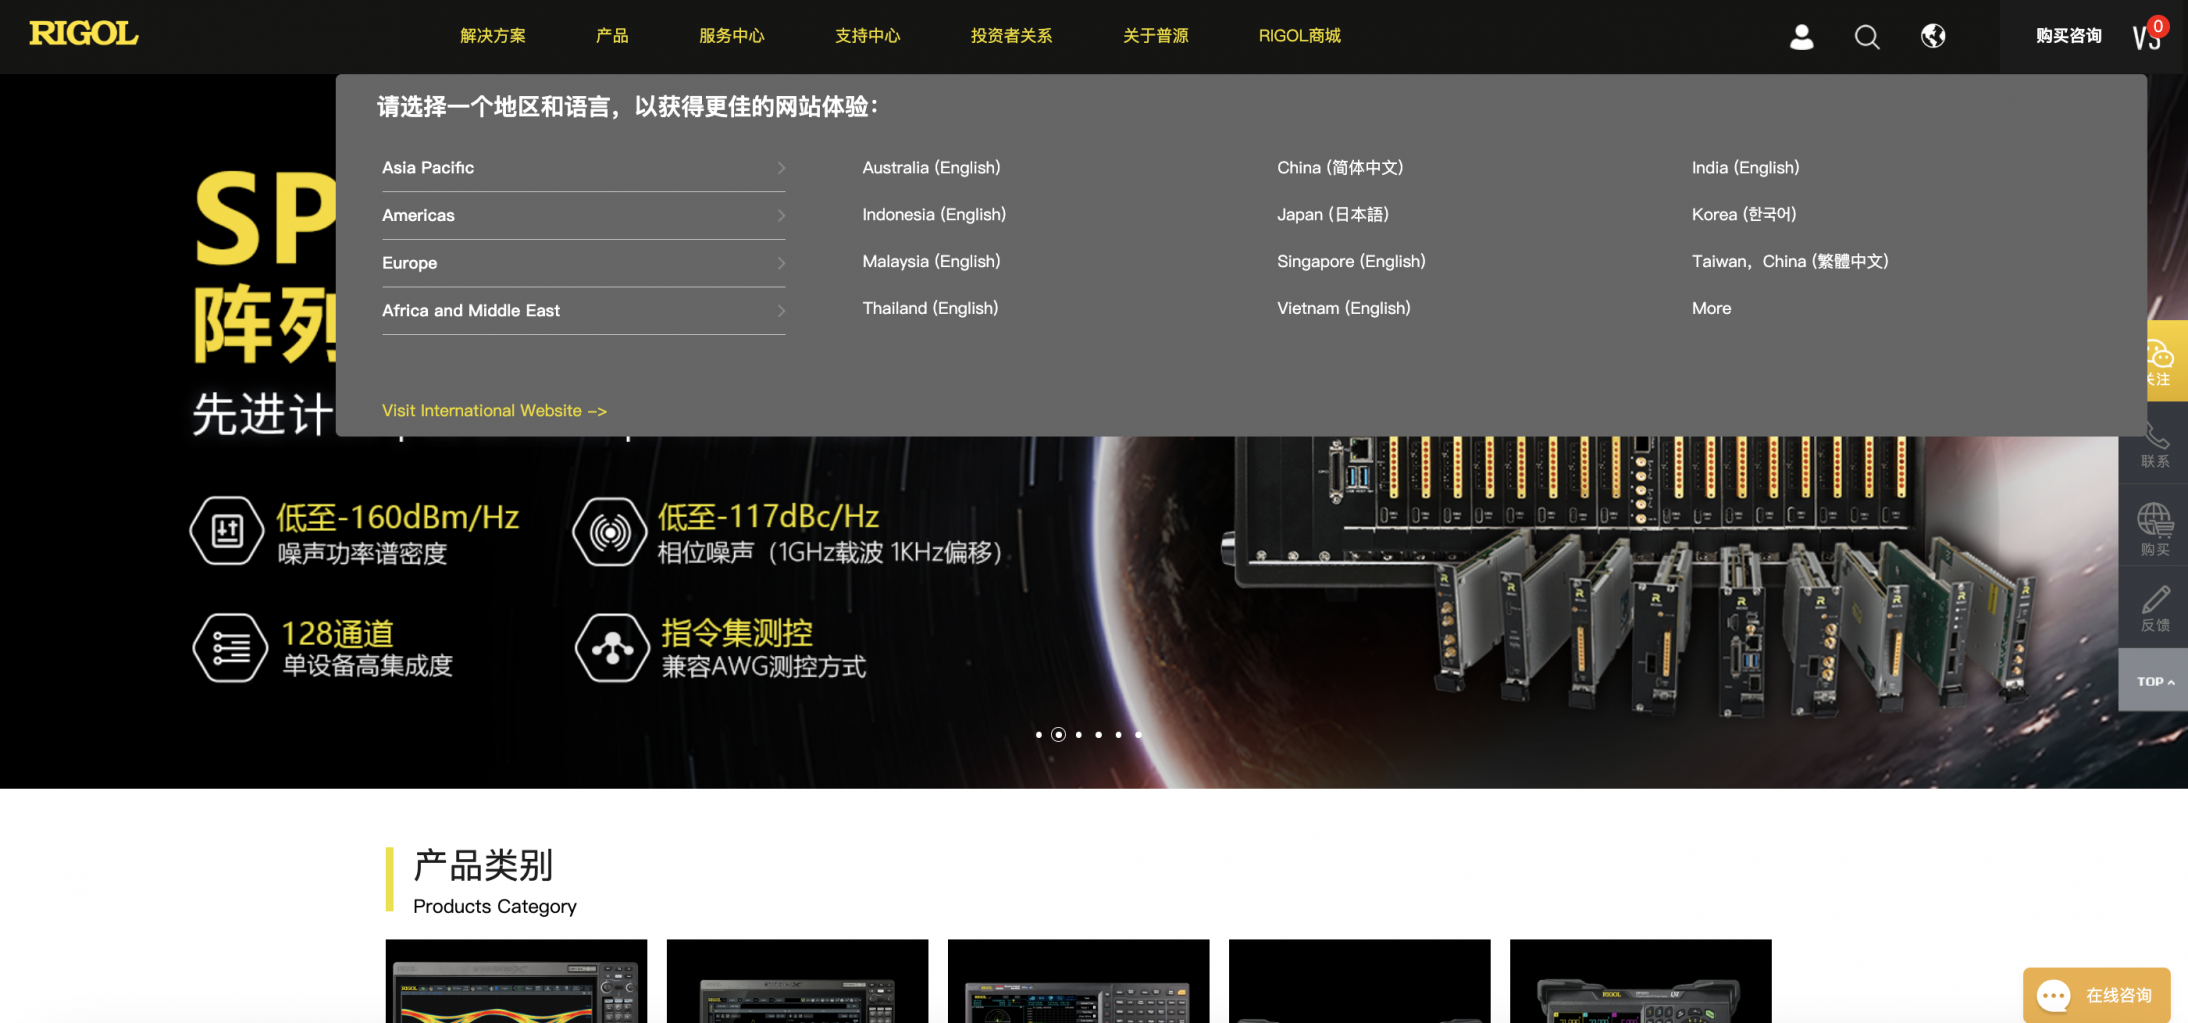Viewport: 2188px width, 1023px height.
Task: Go to first carousel slide dot
Action: tap(1039, 735)
